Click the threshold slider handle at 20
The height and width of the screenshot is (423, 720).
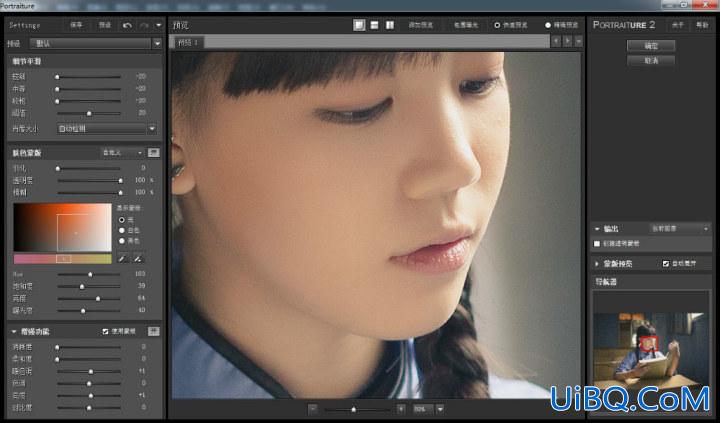(x=89, y=113)
